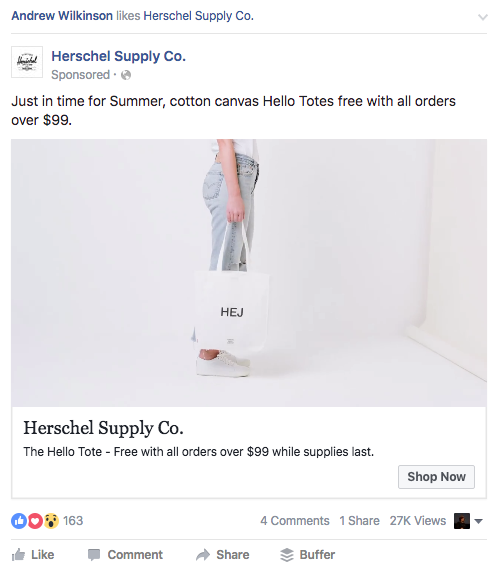This screenshot has height=569, width=498.
Task: View the 1 Share link
Action: pos(359,521)
